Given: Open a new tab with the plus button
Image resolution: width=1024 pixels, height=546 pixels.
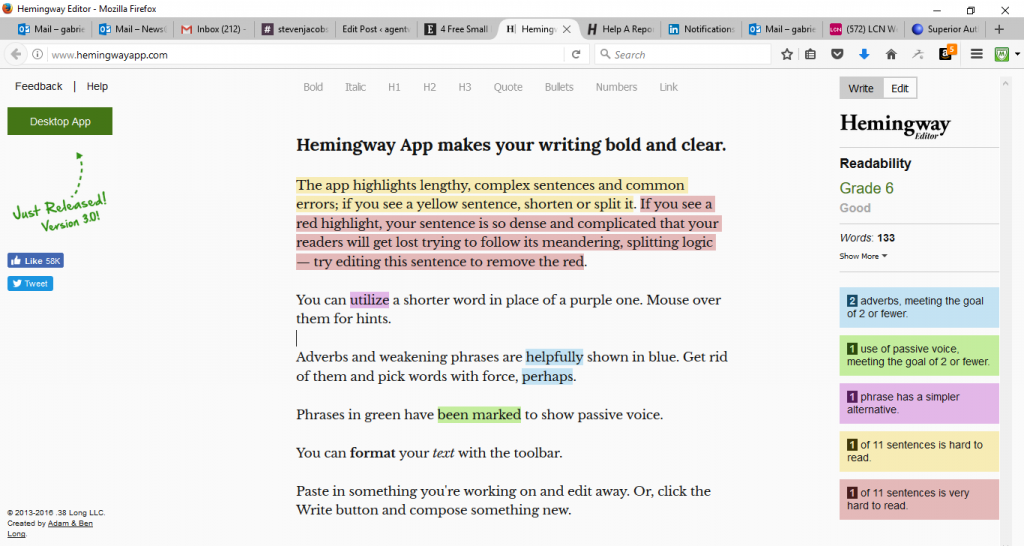Looking at the screenshot, I should tap(999, 29).
